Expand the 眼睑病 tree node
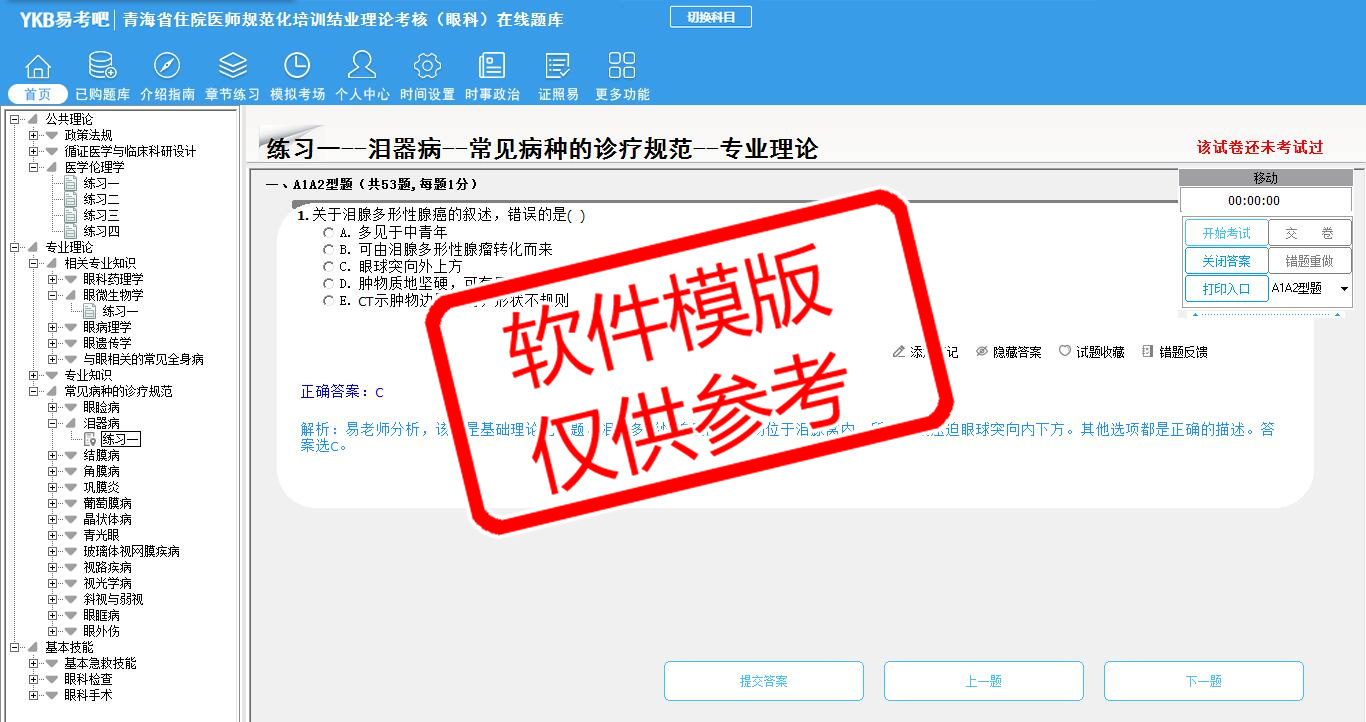The image size is (1366, 722). 53,408
